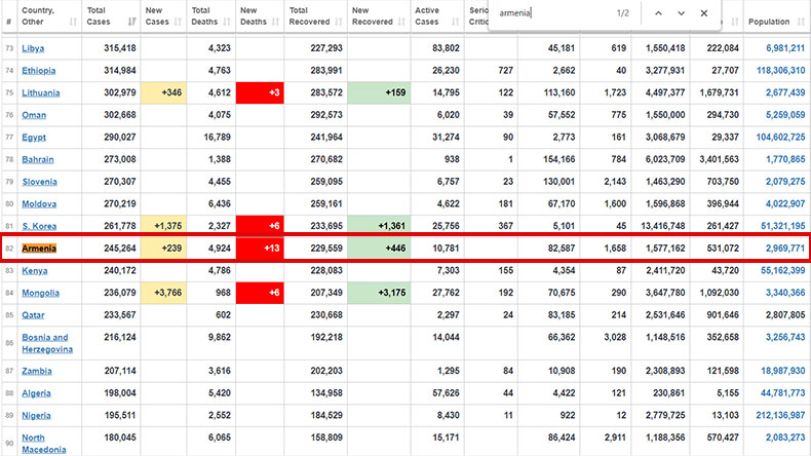This screenshot has width=811, height=456.
Task: Open the Moldova country link
Action: coord(39,204)
